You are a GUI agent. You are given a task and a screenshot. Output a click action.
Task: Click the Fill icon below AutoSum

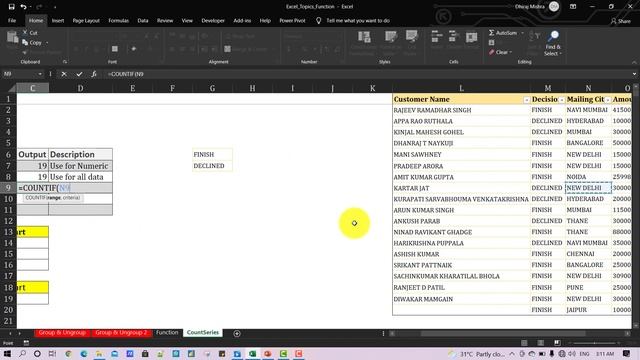click(491, 42)
